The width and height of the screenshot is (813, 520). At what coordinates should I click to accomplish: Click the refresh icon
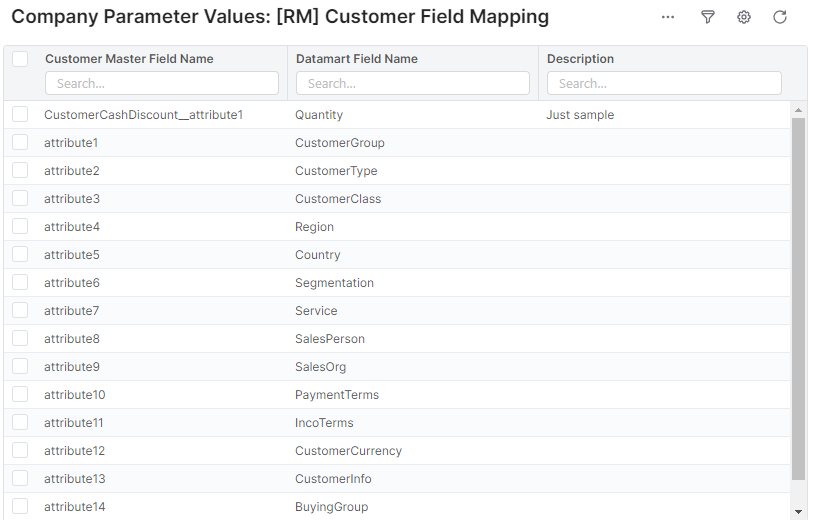780,17
